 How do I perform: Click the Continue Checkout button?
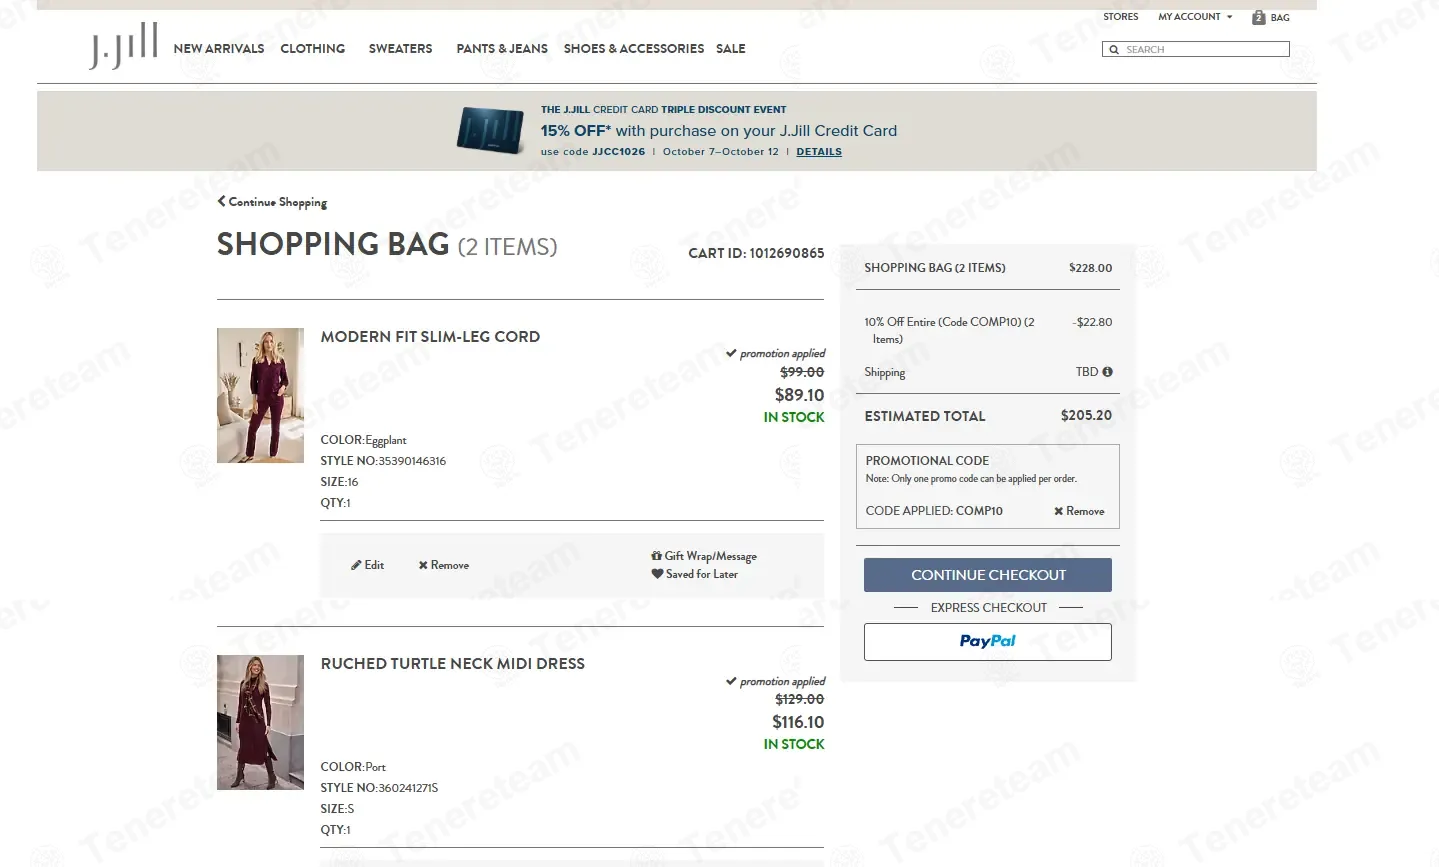[x=988, y=575]
